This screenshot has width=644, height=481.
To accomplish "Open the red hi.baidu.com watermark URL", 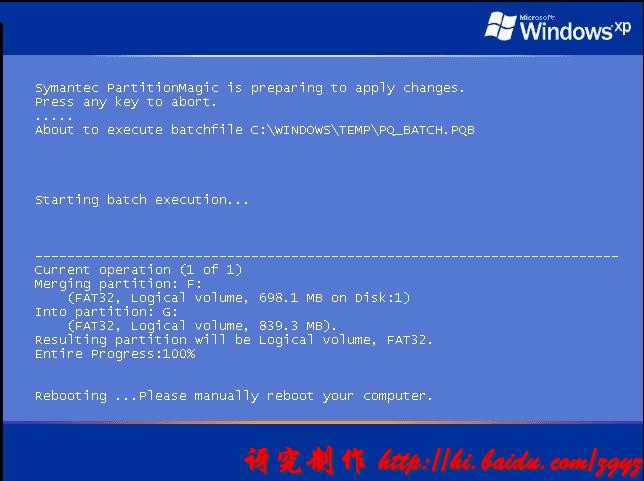I will [511, 462].
